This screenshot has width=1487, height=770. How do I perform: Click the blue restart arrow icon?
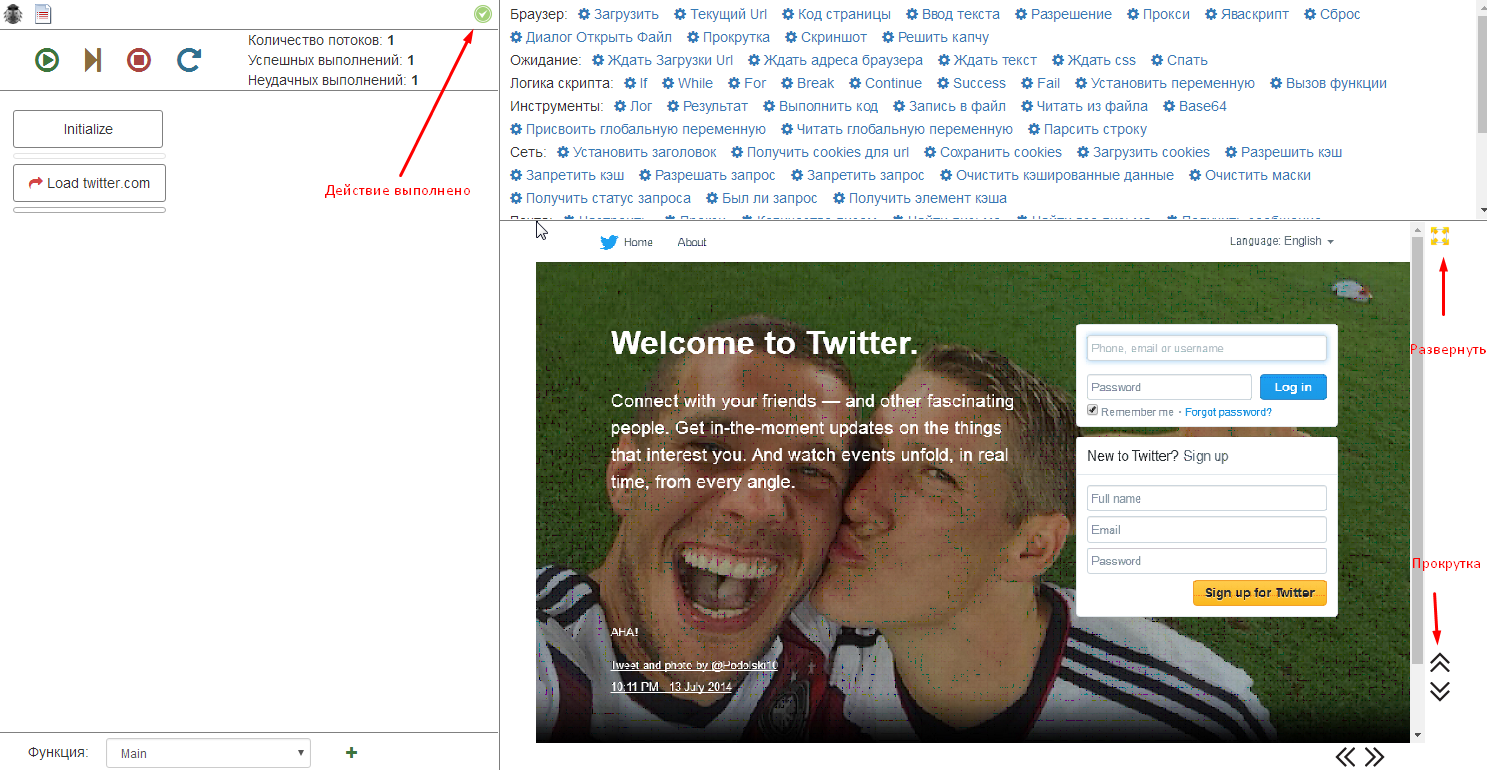(188, 61)
